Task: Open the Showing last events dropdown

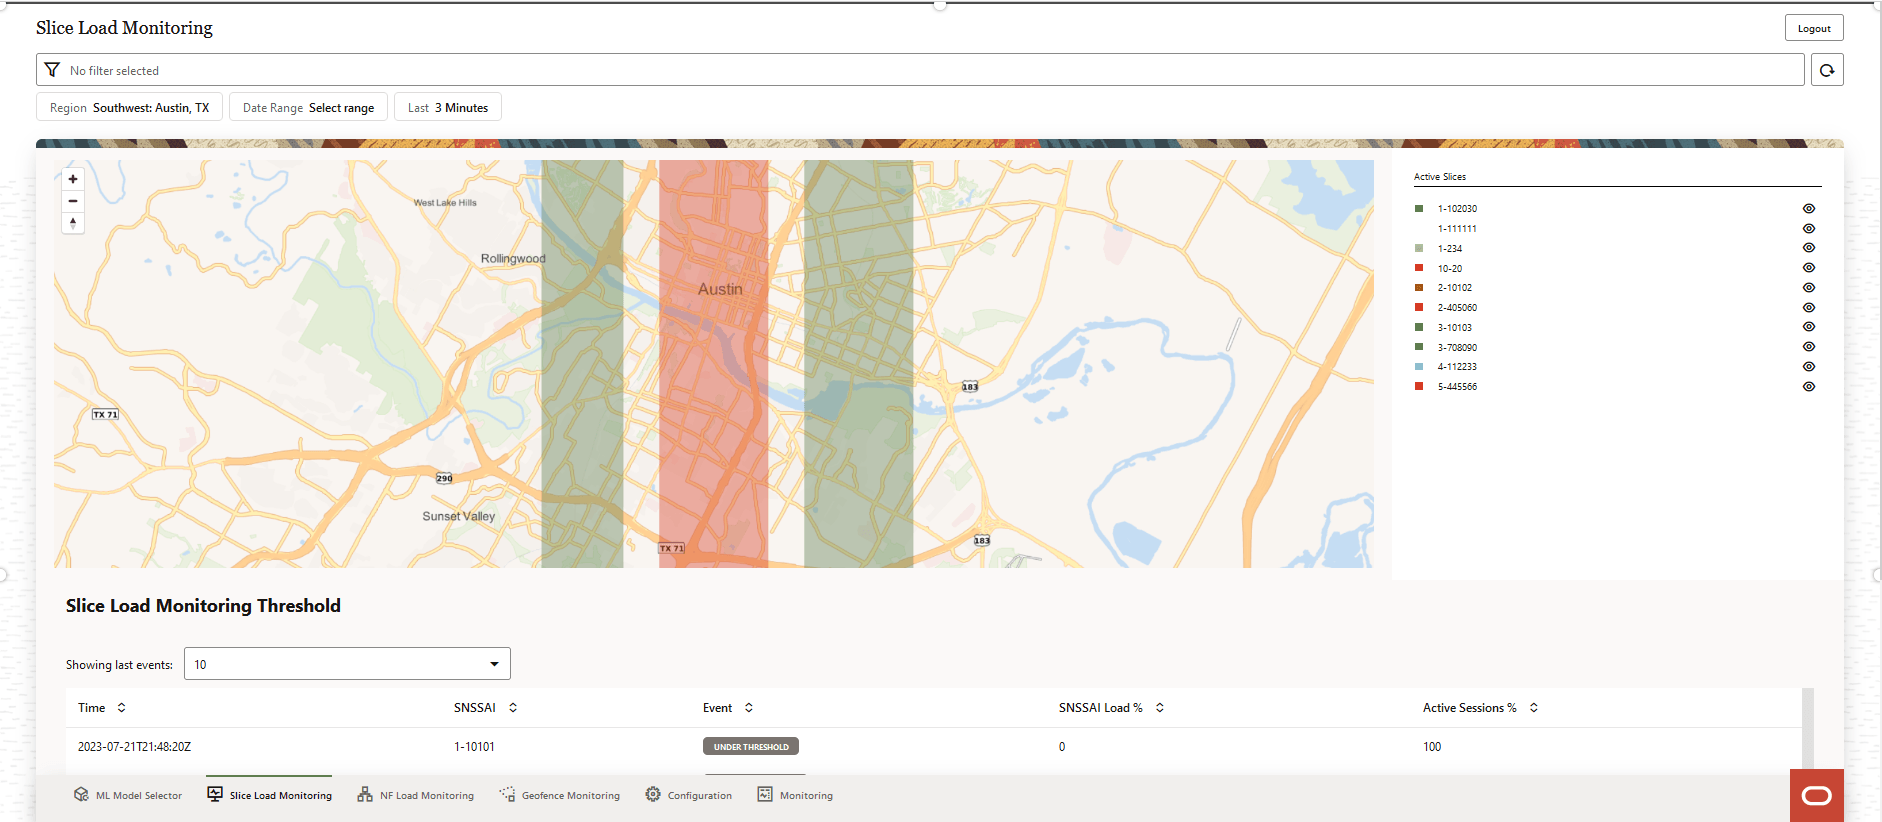Action: tap(347, 664)
